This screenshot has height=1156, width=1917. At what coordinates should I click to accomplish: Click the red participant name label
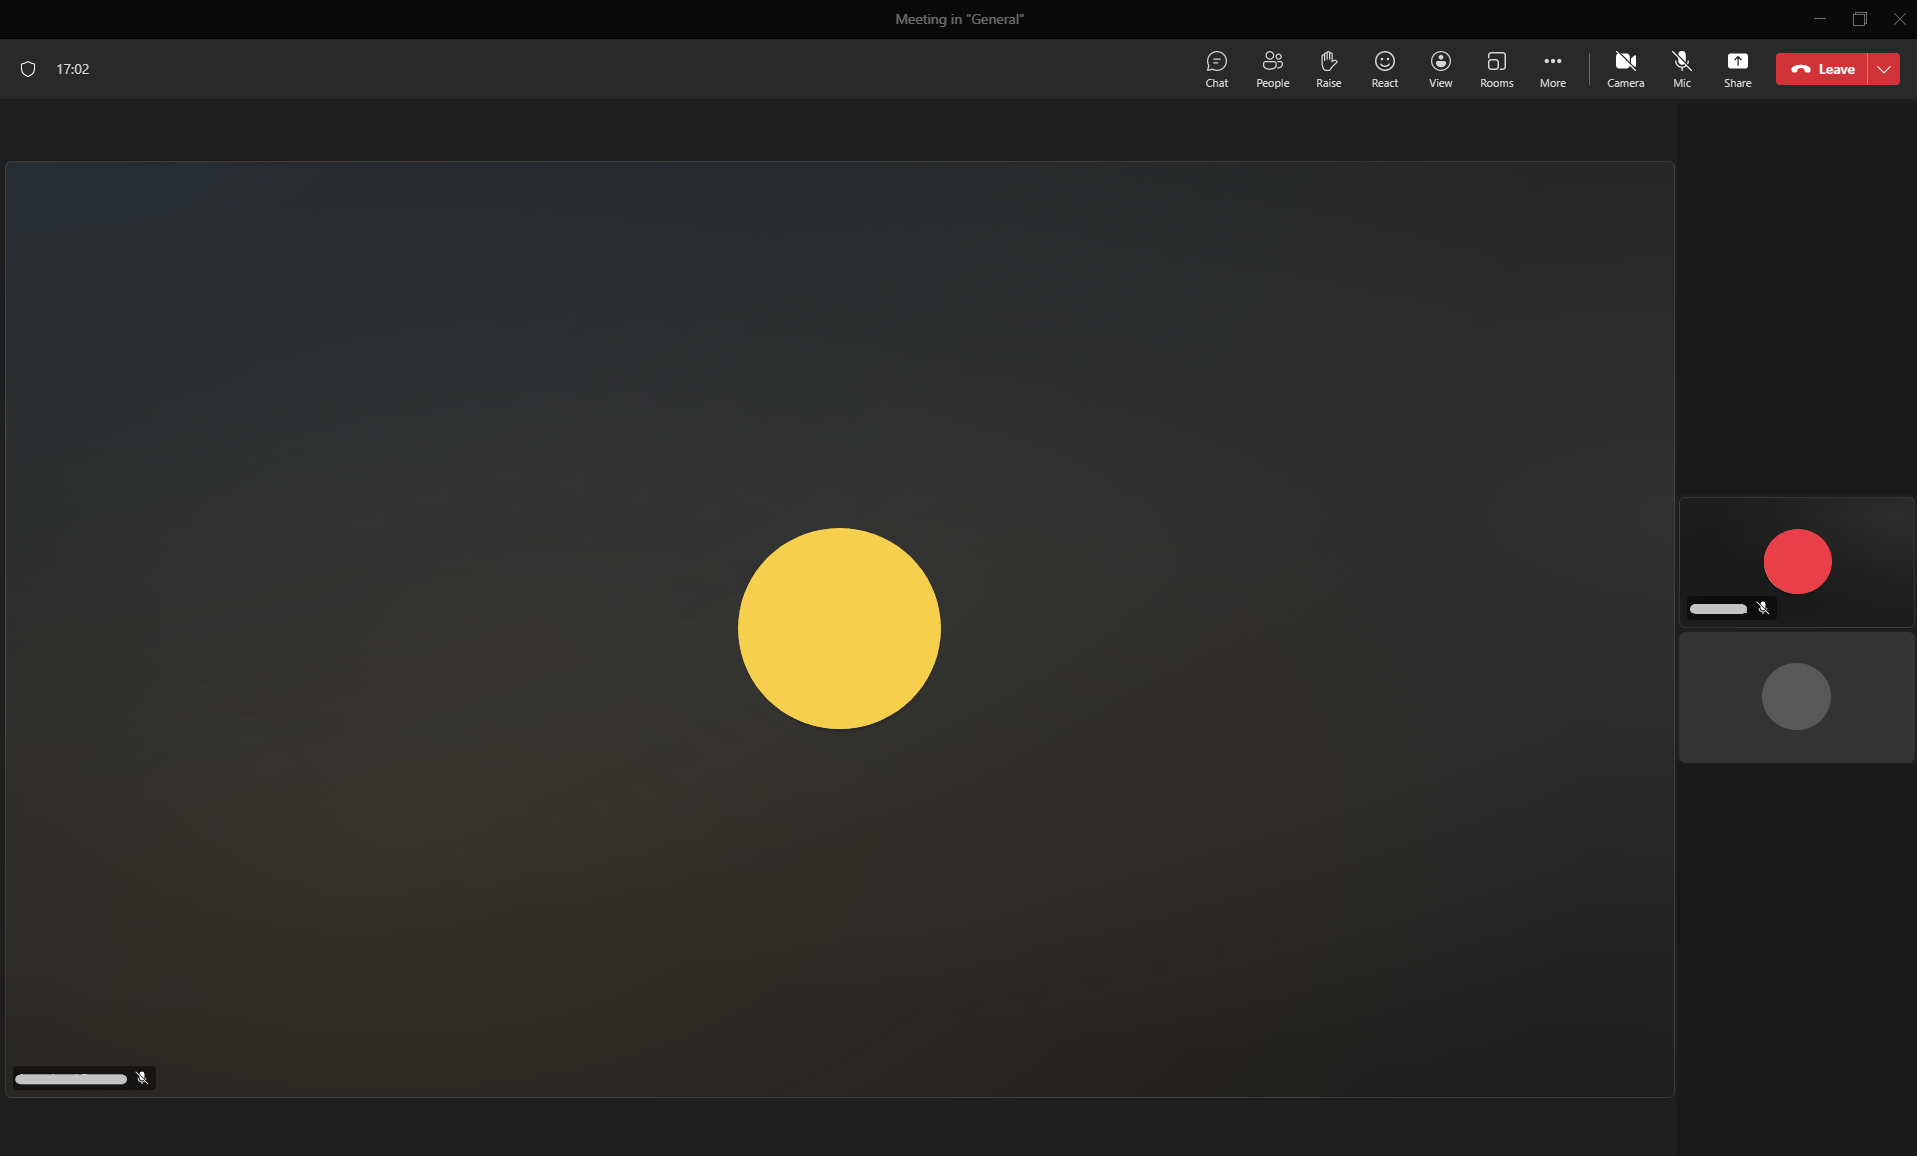click(x=1718, y=609)
